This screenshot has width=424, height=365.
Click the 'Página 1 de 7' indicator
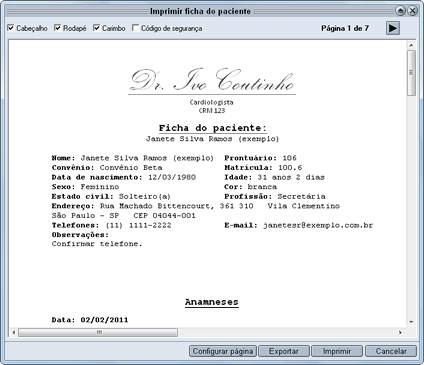(345, 28)
